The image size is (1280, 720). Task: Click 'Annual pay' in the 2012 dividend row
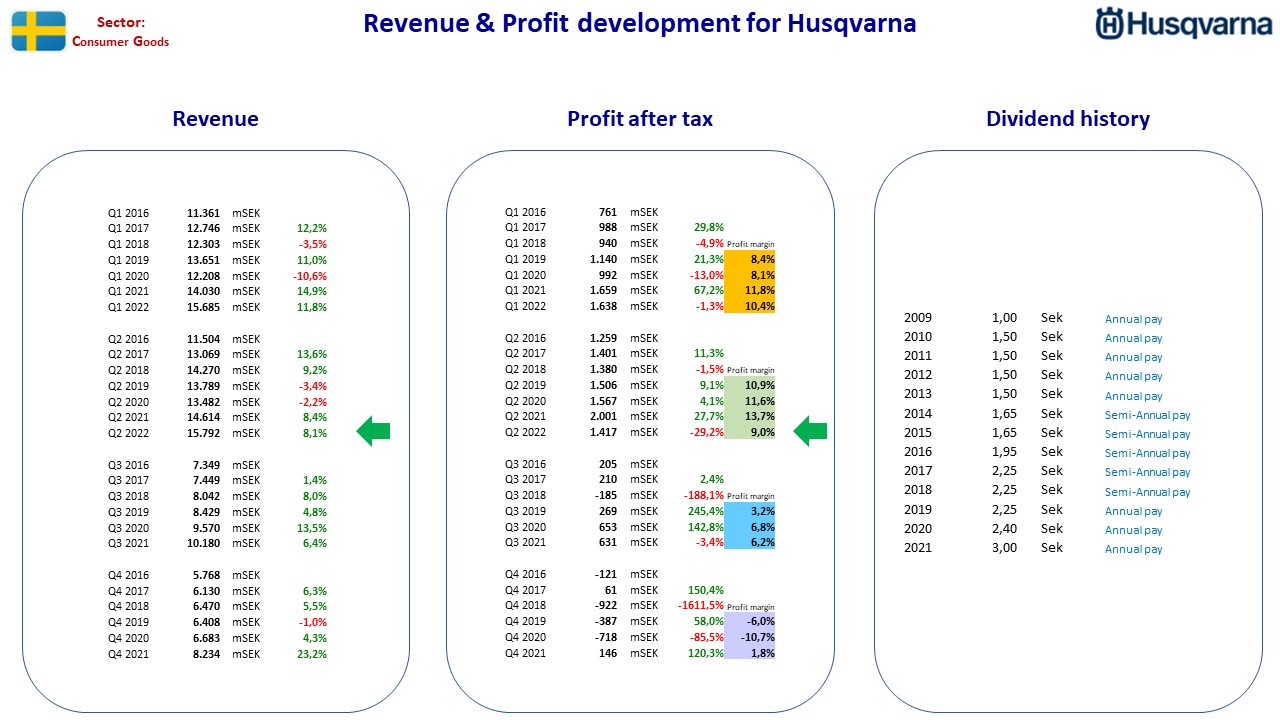click(x=1134, y=376)
